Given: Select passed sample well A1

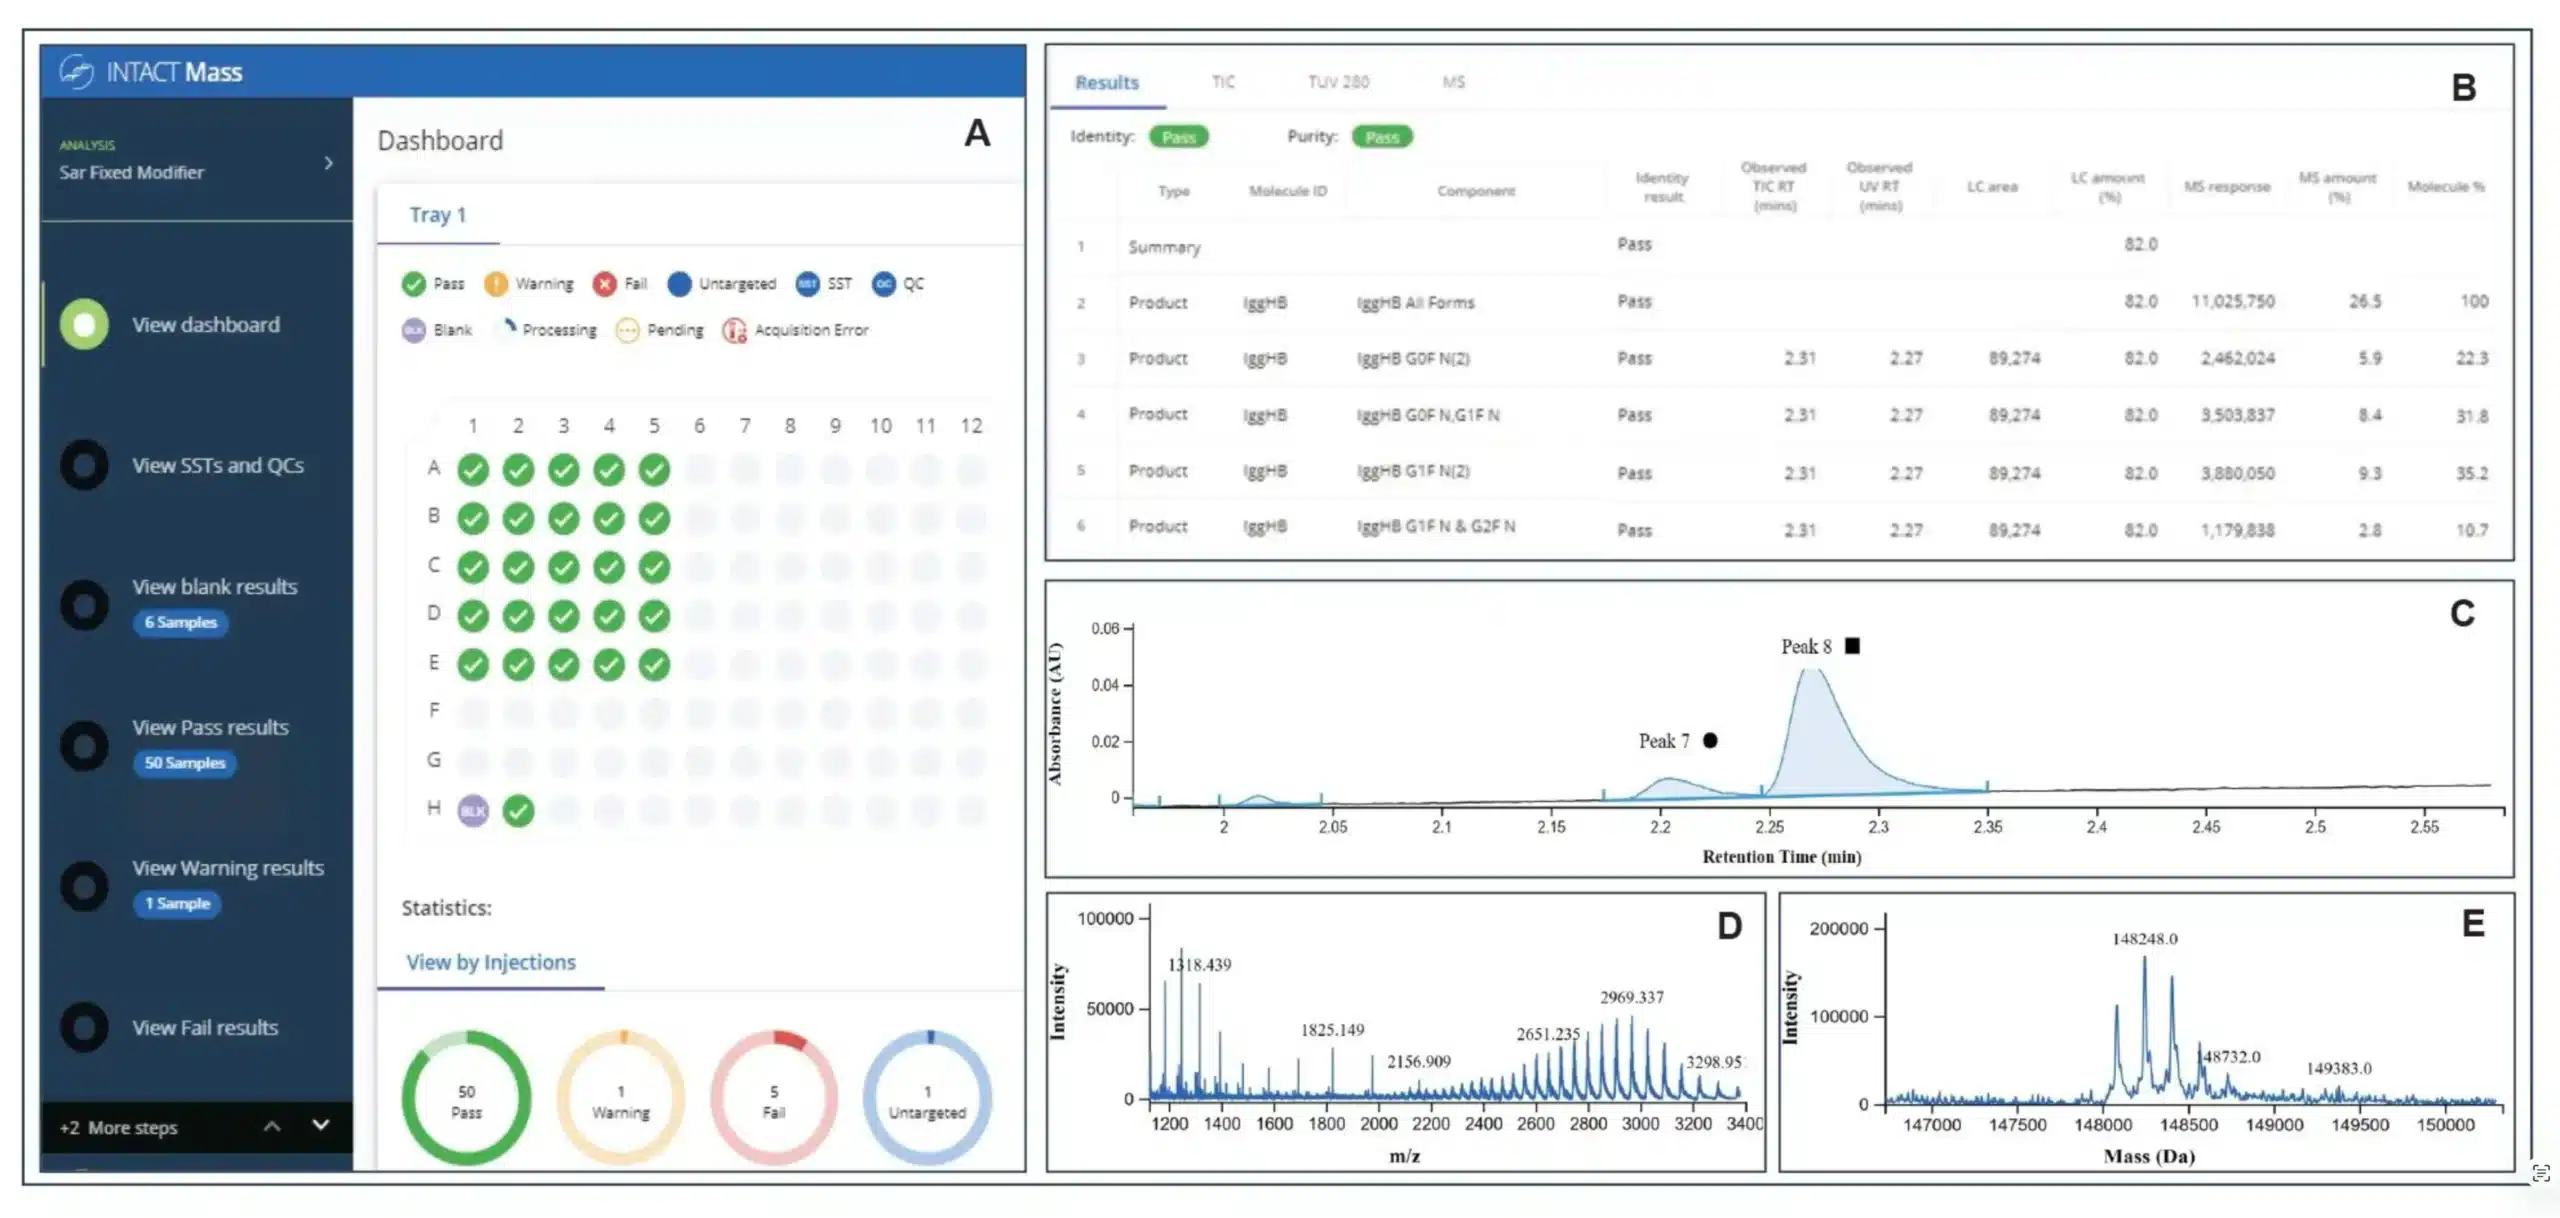Looking at the screenshot, I should pyautogui.click(x=473, y=470).
